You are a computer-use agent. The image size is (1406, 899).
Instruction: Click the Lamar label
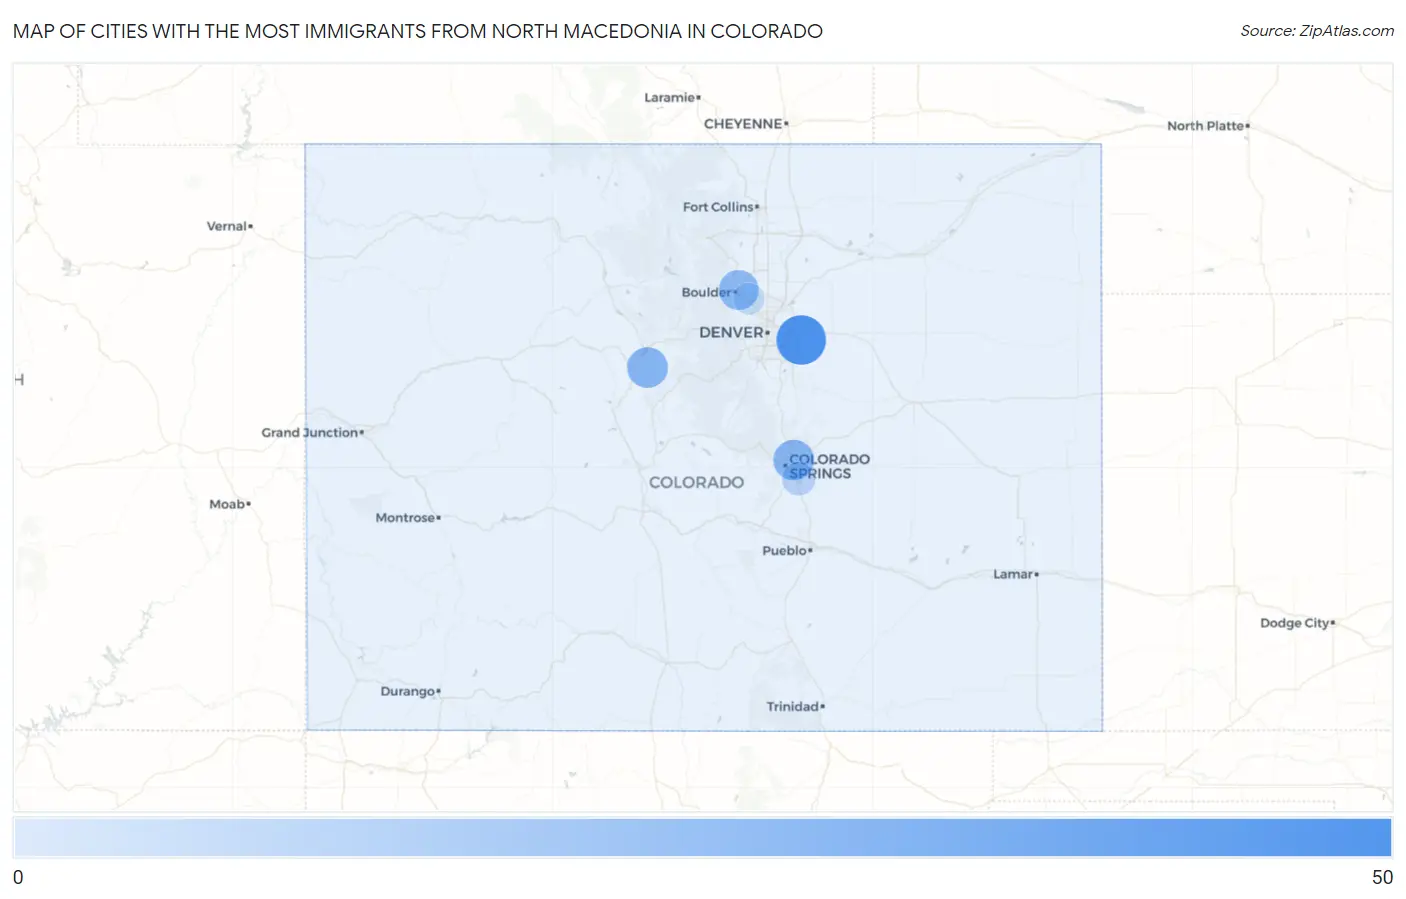[1013, 575]
